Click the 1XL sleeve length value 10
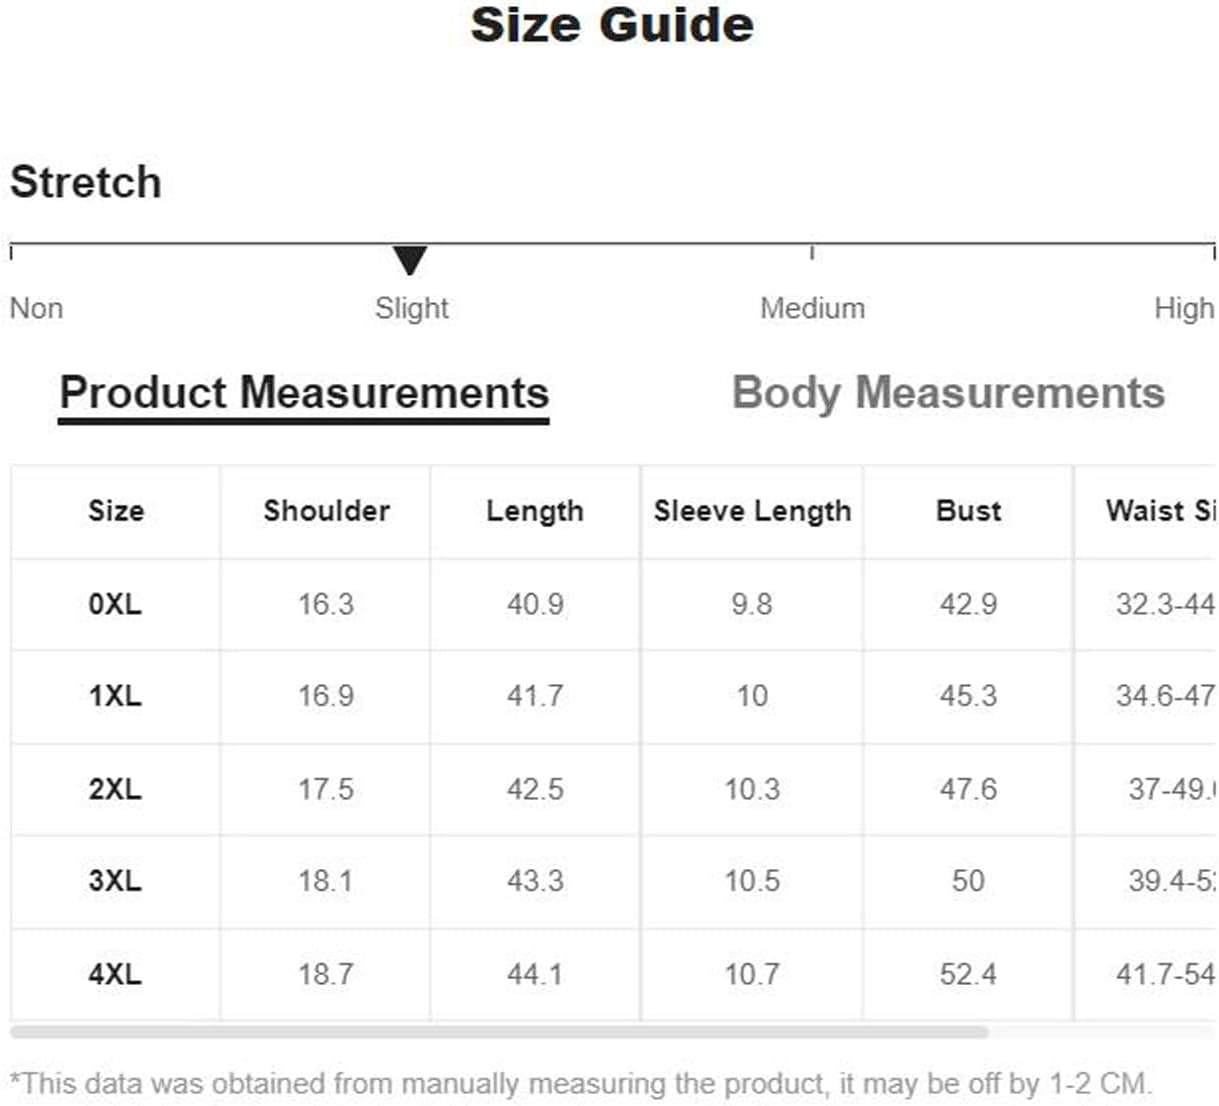1219x1106 pixels. [752, 696]
